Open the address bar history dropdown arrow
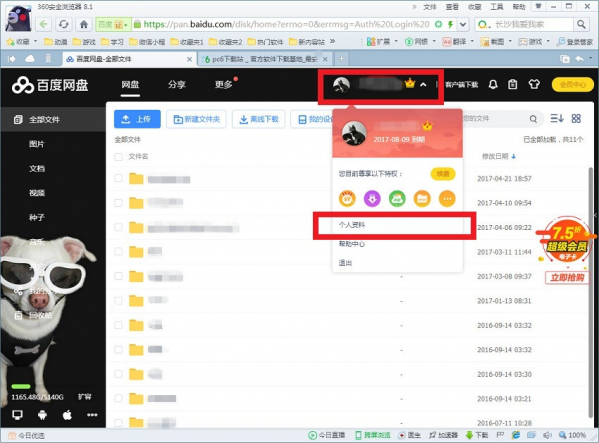The image size is (599, 443). [463, 24]
